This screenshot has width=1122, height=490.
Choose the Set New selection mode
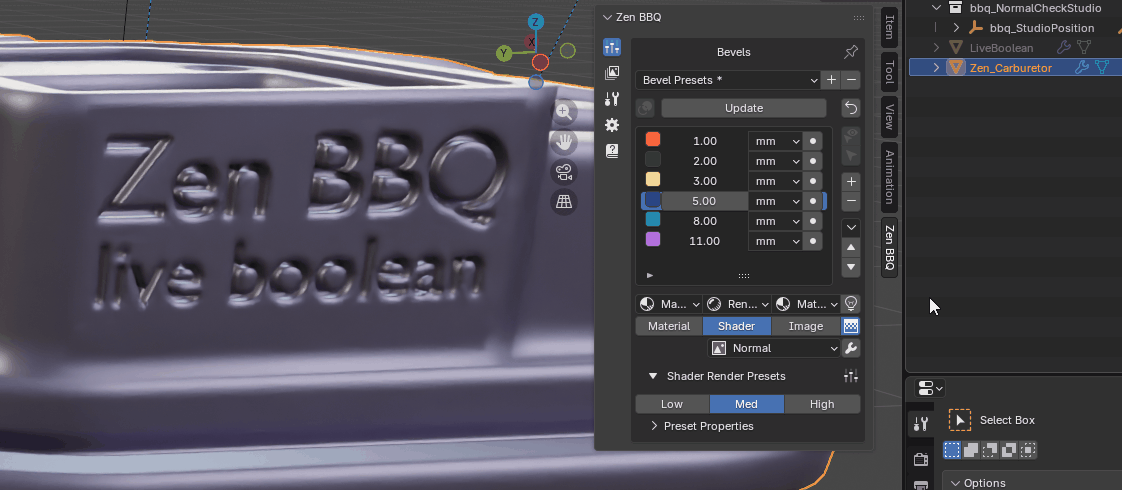(952, 450)
